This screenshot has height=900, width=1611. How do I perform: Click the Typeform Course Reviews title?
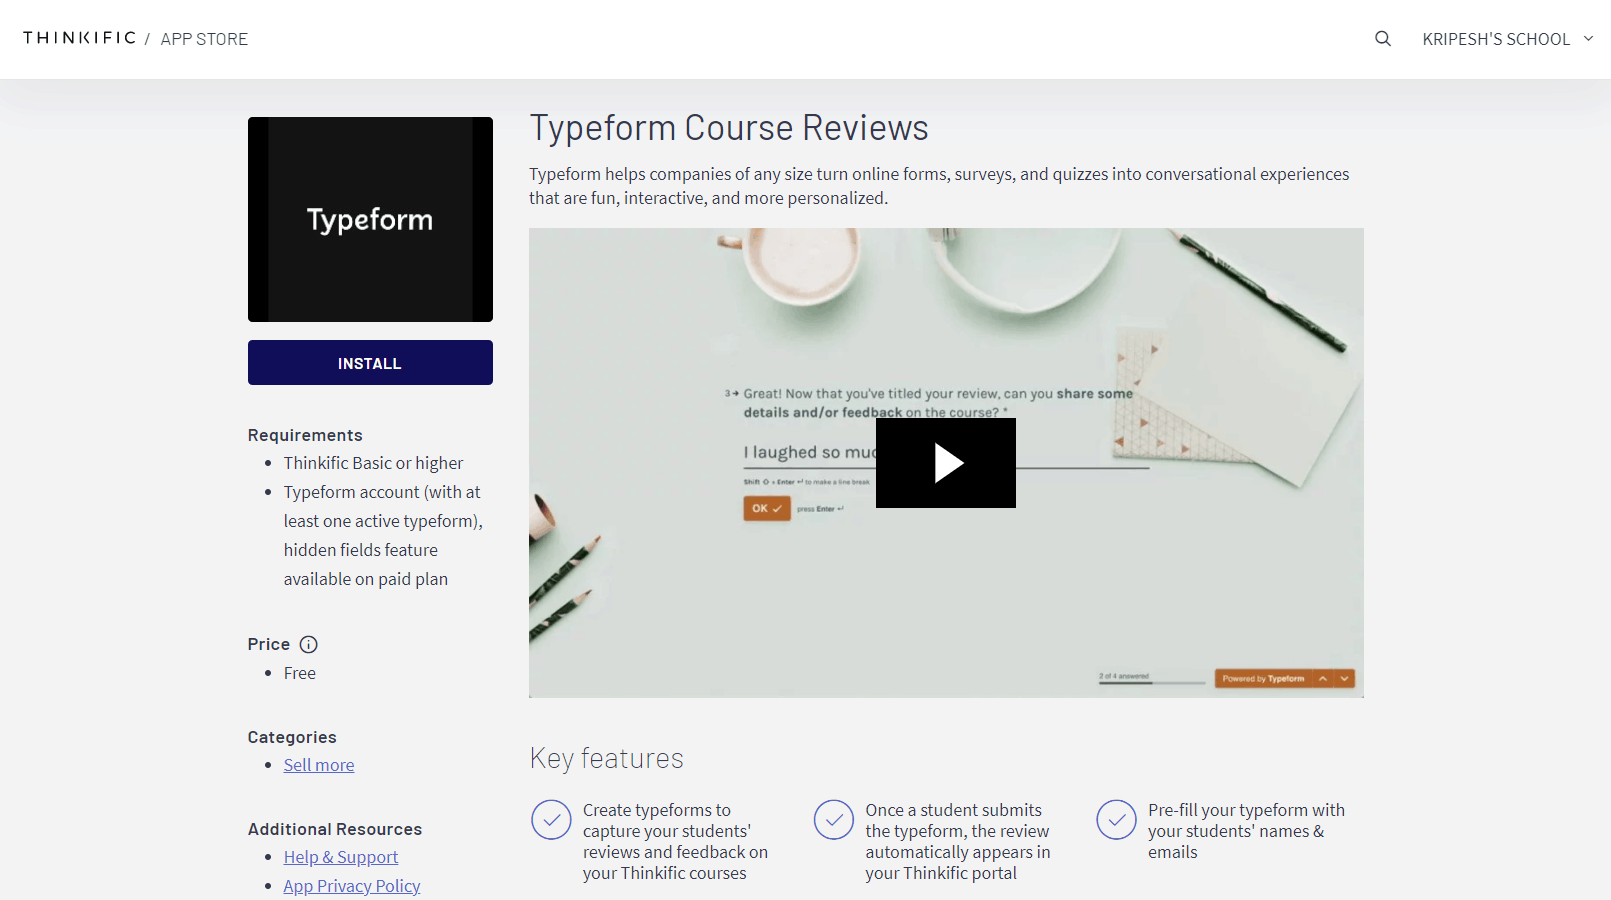coord(729,128)
